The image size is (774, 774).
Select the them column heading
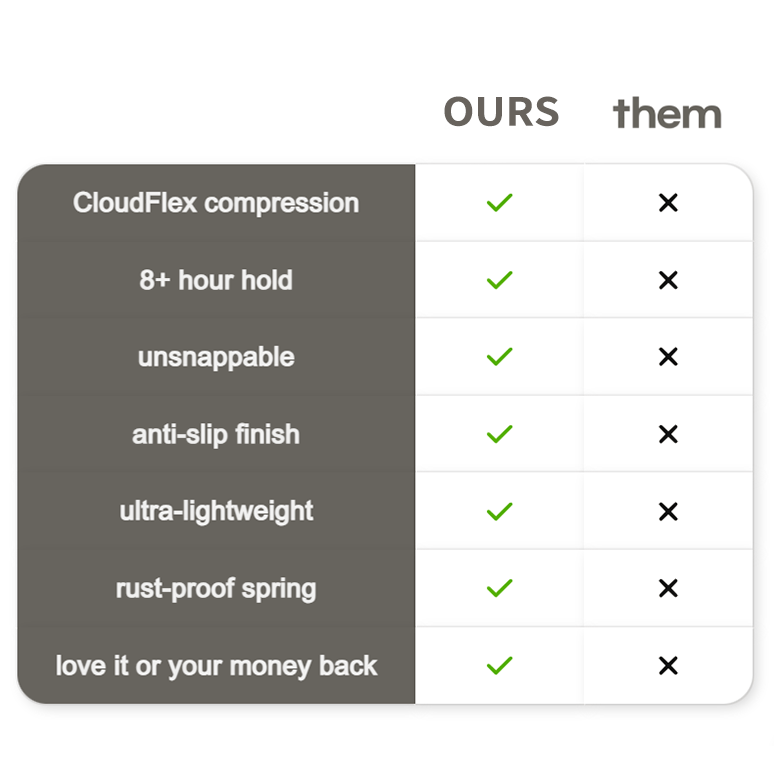[x=667, y=114]
